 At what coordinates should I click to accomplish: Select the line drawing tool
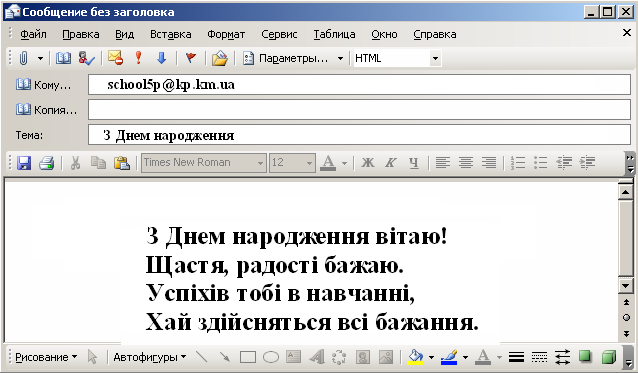tap(202, 357)
